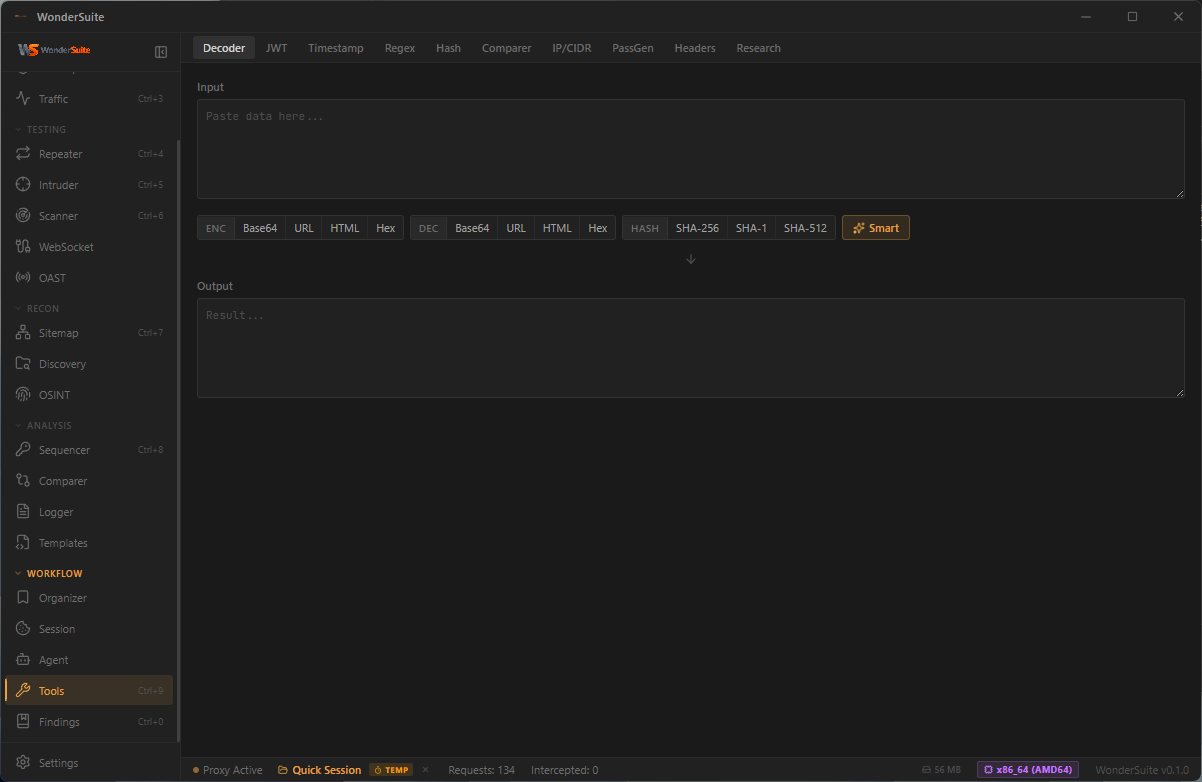Select the Tools wrench icon
Image resolution: width=1202 pixels, height=782 pixels.
point(23,691)
